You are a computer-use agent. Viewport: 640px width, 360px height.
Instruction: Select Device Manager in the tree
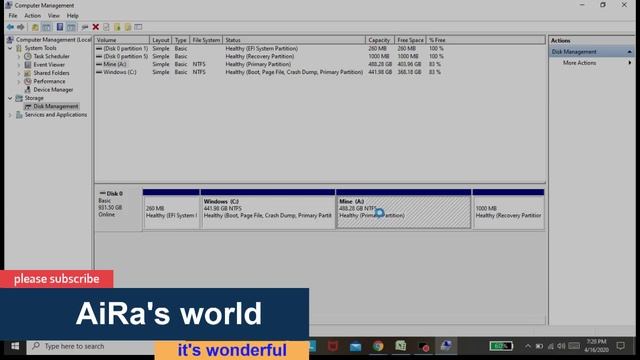coord(53,89)
